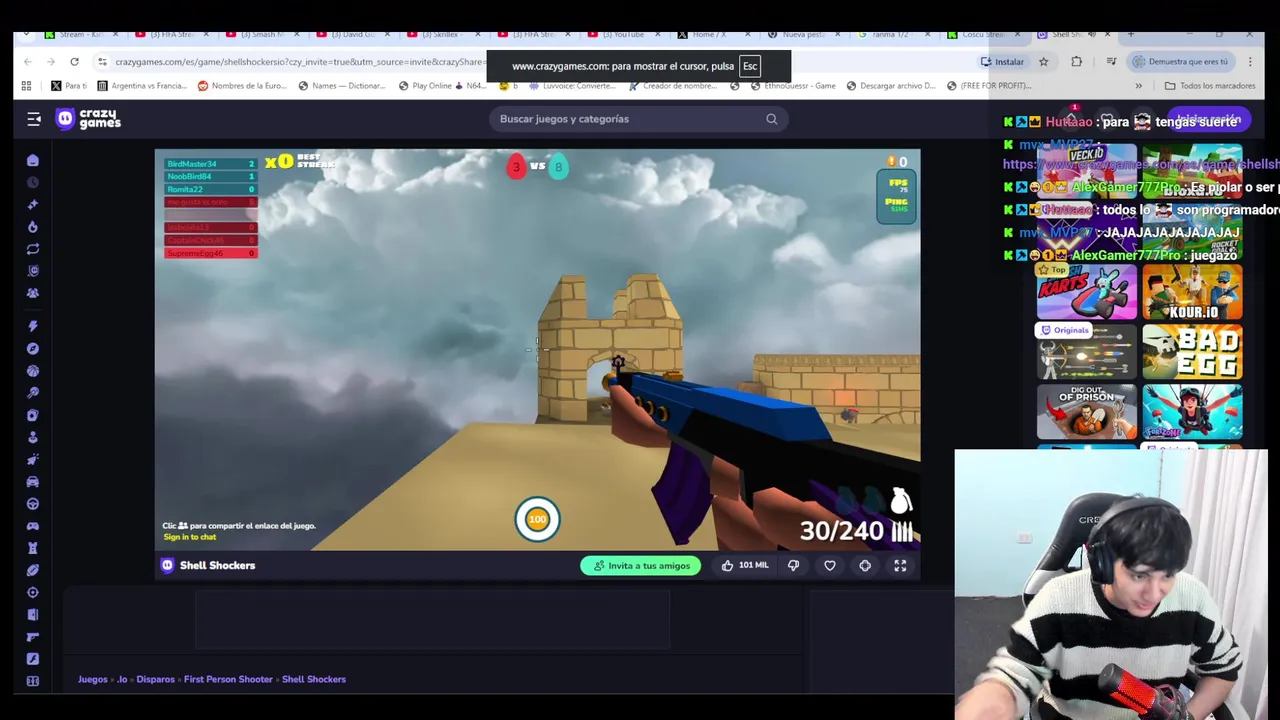Screen dimensions: 1280x720
Task: Click the Buscar juegos y categorías search field
Action: point(638,119)
